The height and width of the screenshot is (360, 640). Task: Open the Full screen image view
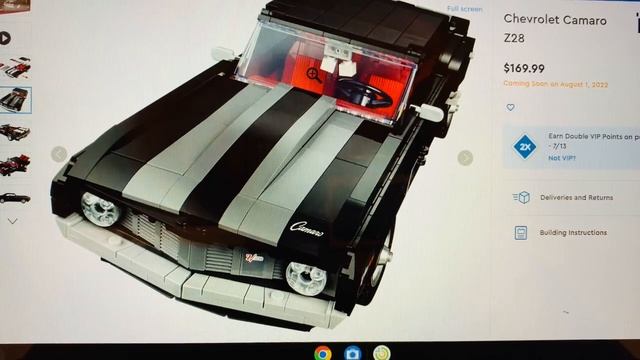tap(464, 9)
